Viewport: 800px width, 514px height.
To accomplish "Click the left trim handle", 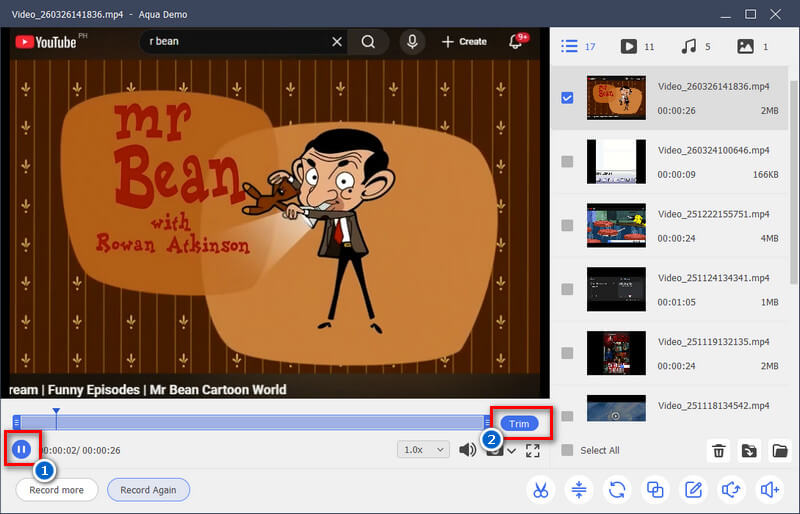I will coord(17,422).
